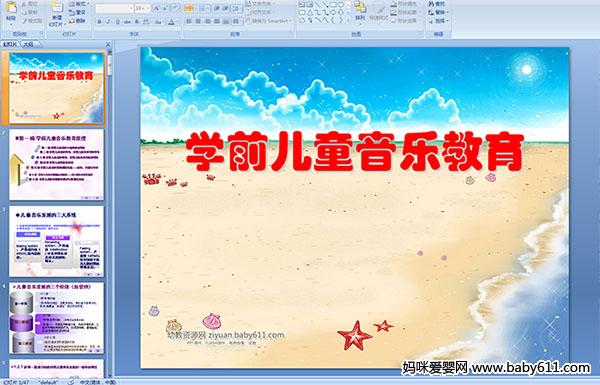This screenshot has width=600, height=385.
Task: Click the spell check icon in the status bar
Action: pyautogui.click(x=70, y=382)
